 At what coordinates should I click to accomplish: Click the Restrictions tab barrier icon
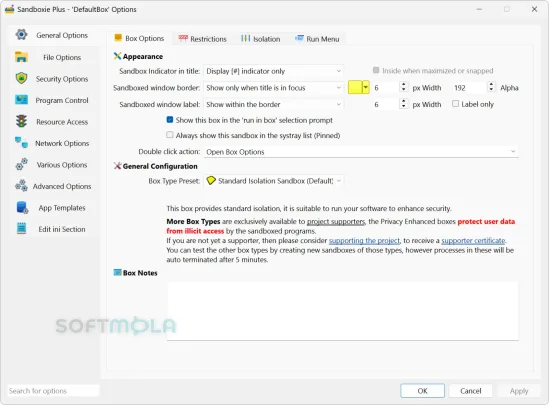[183, 39]
